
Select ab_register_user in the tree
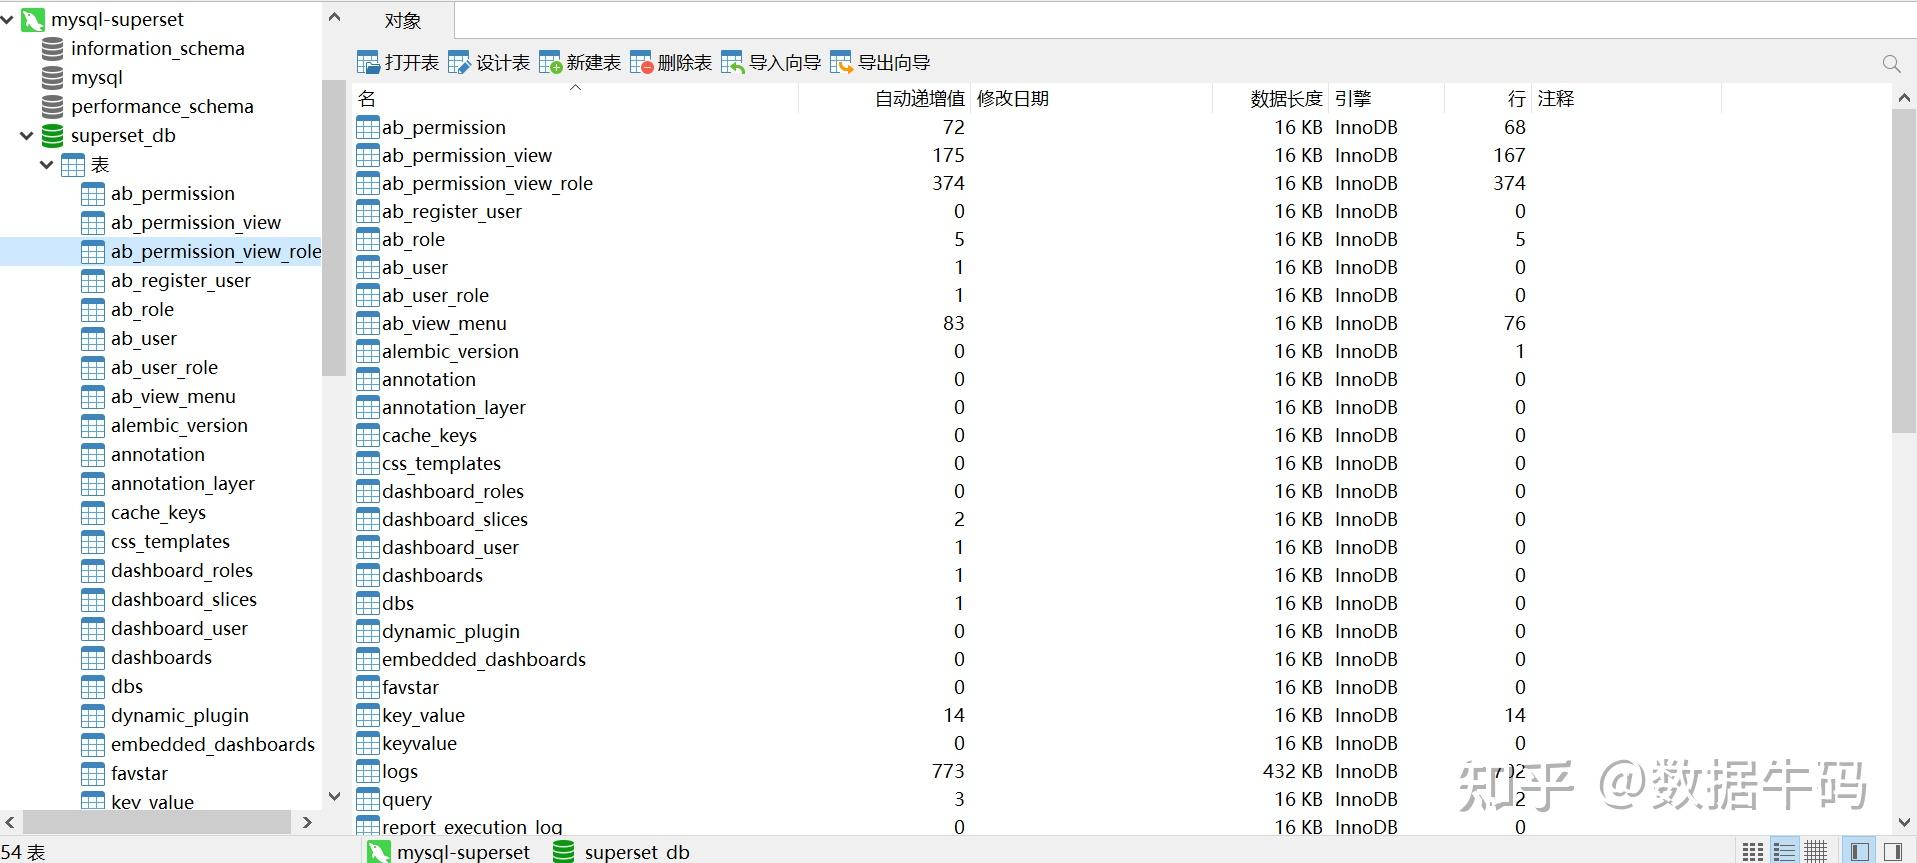(181, 280)
